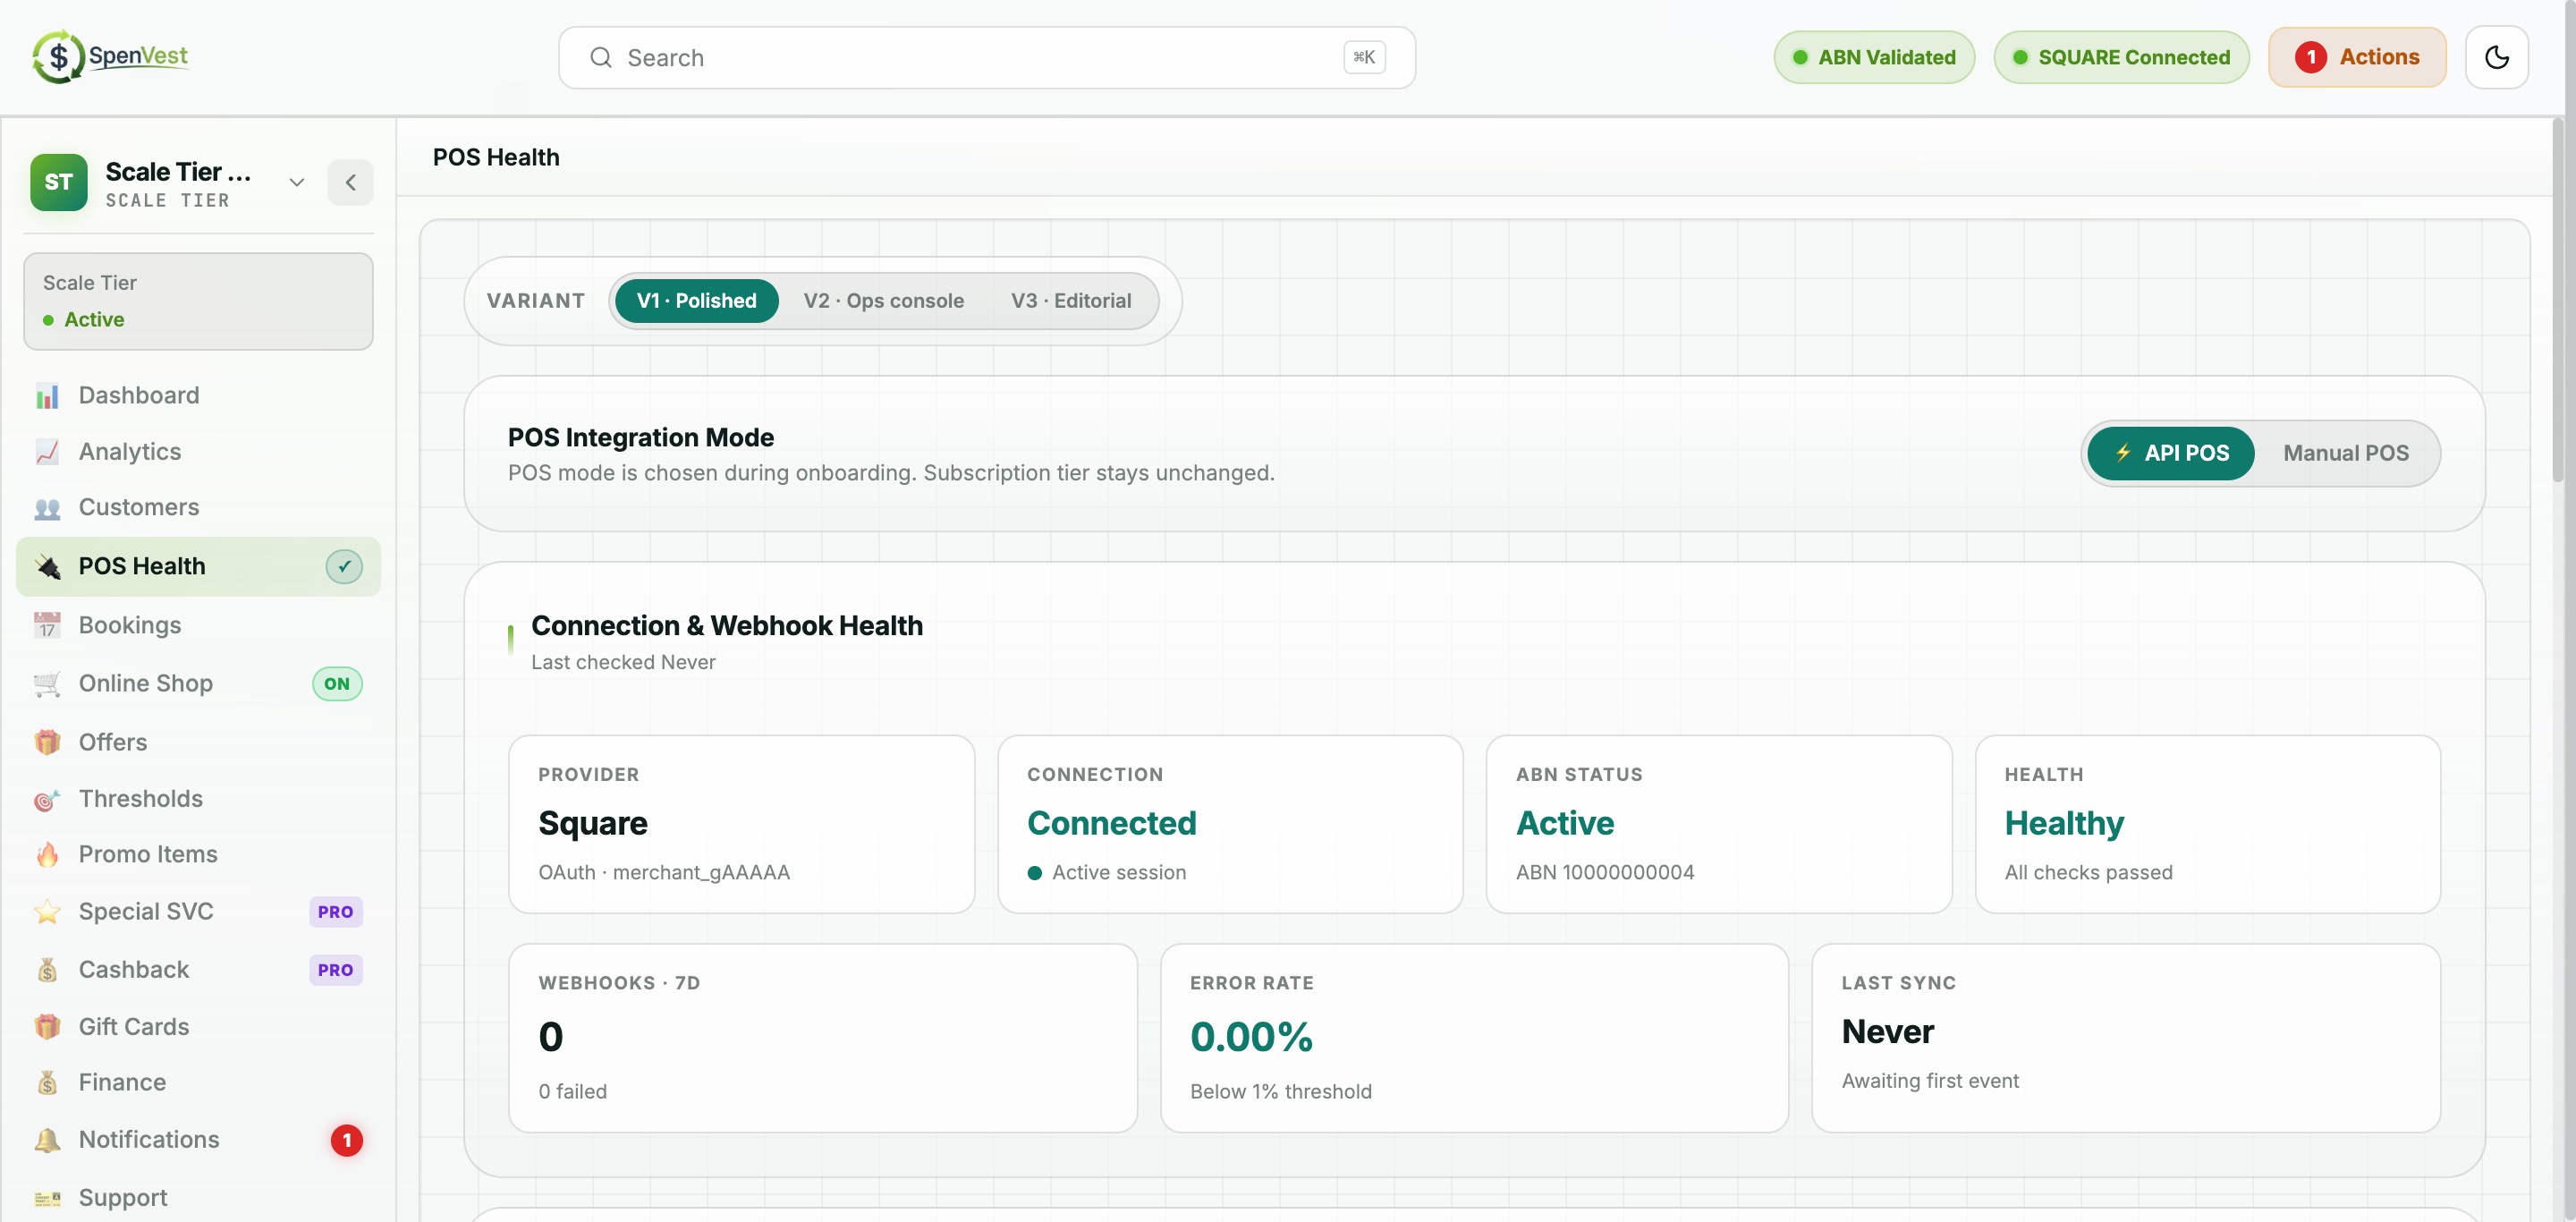Click the Last Sync Never card
Screen dimensions: 2576x1222
point(2125,1038)
